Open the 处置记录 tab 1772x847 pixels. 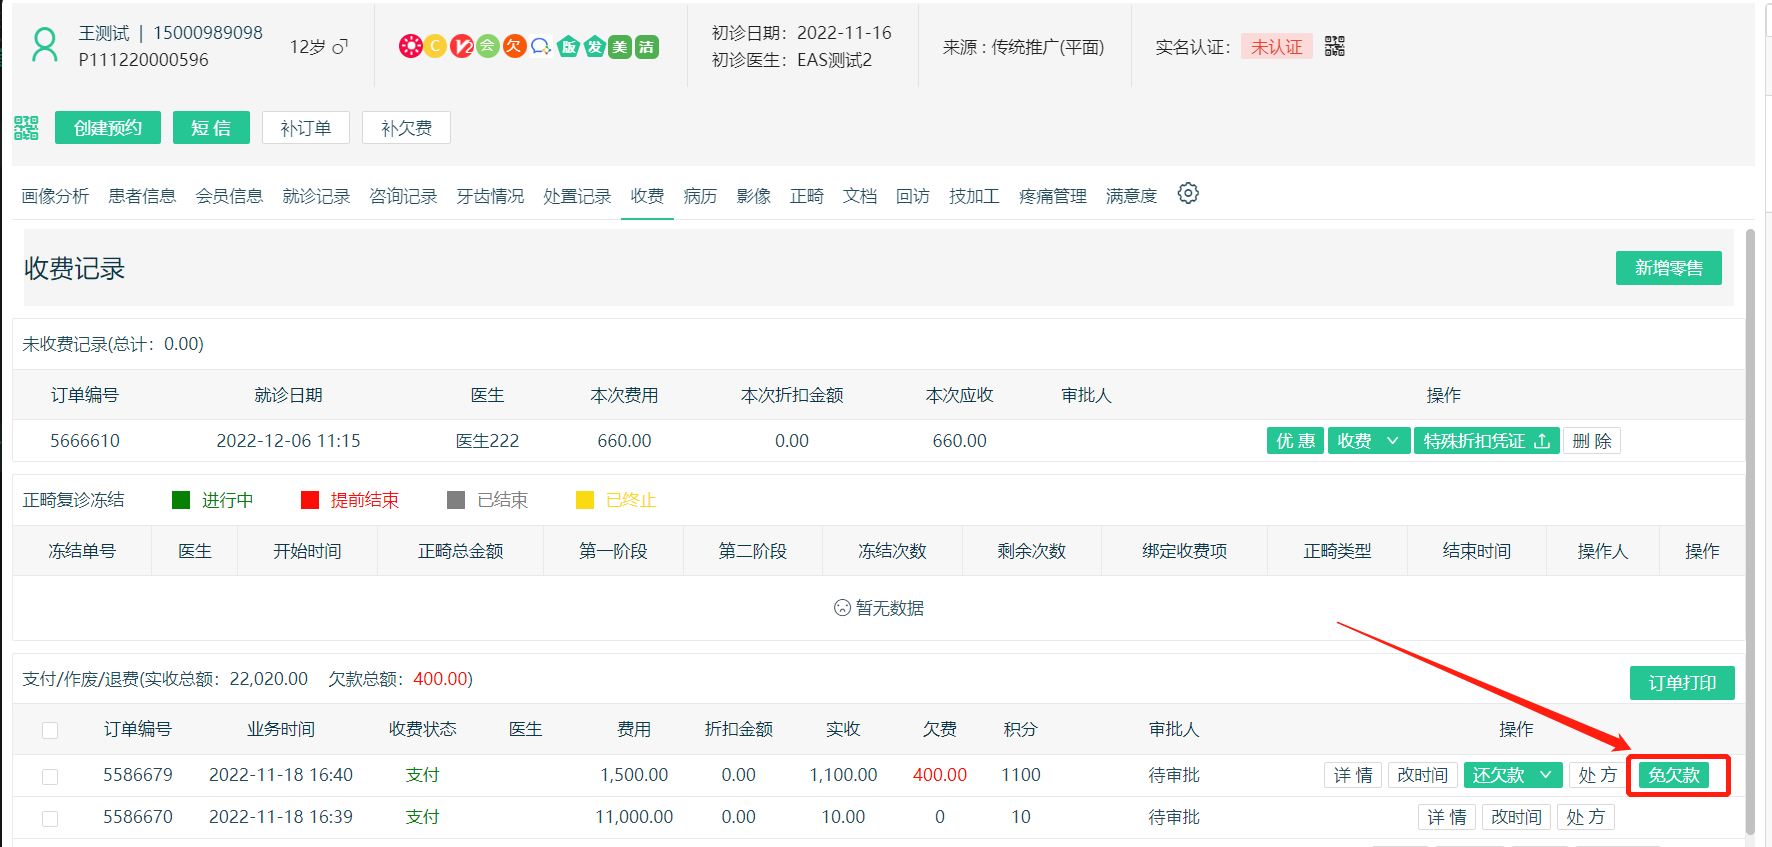(x=577, y=196)
